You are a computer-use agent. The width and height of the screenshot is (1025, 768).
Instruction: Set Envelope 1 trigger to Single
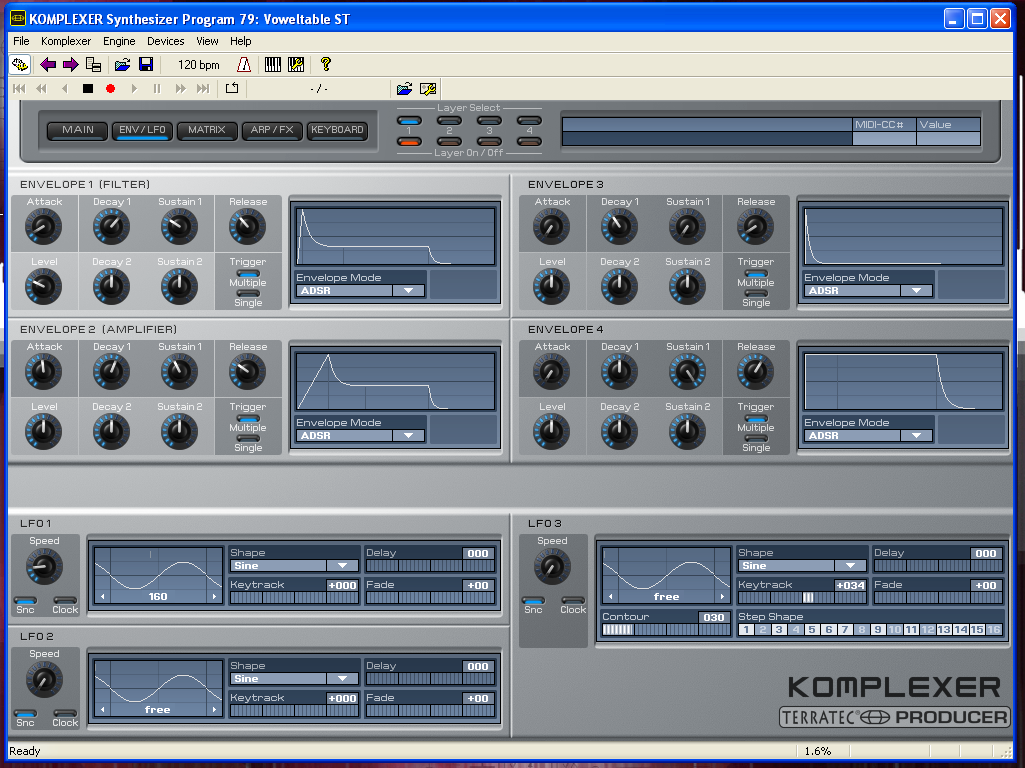point(248,294)
